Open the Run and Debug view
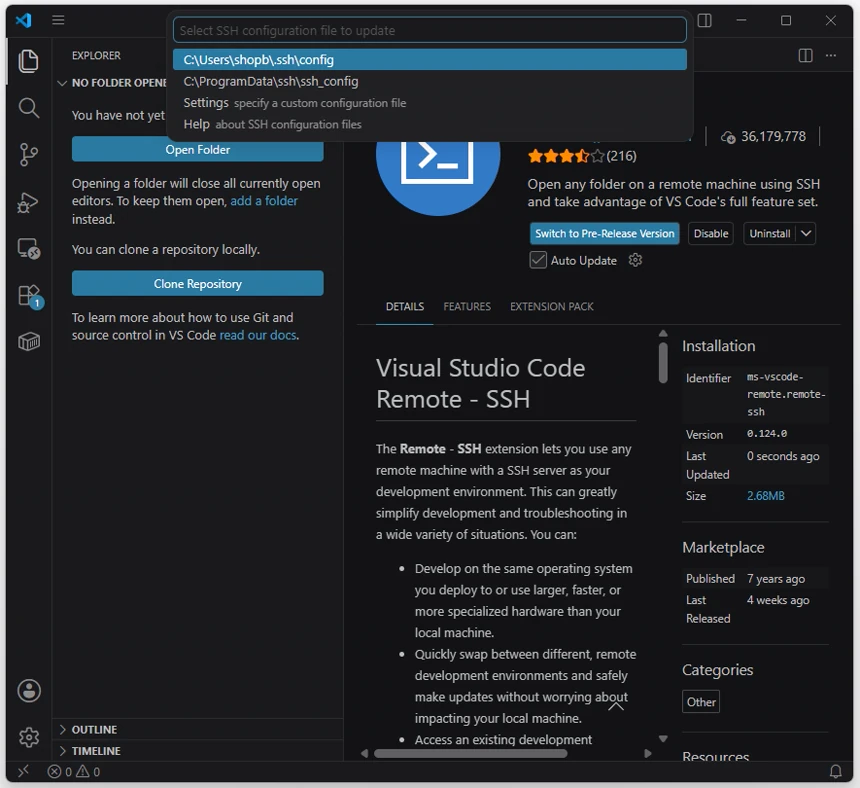This screenshot has width=860, height=788. click(x=29, y=202)
